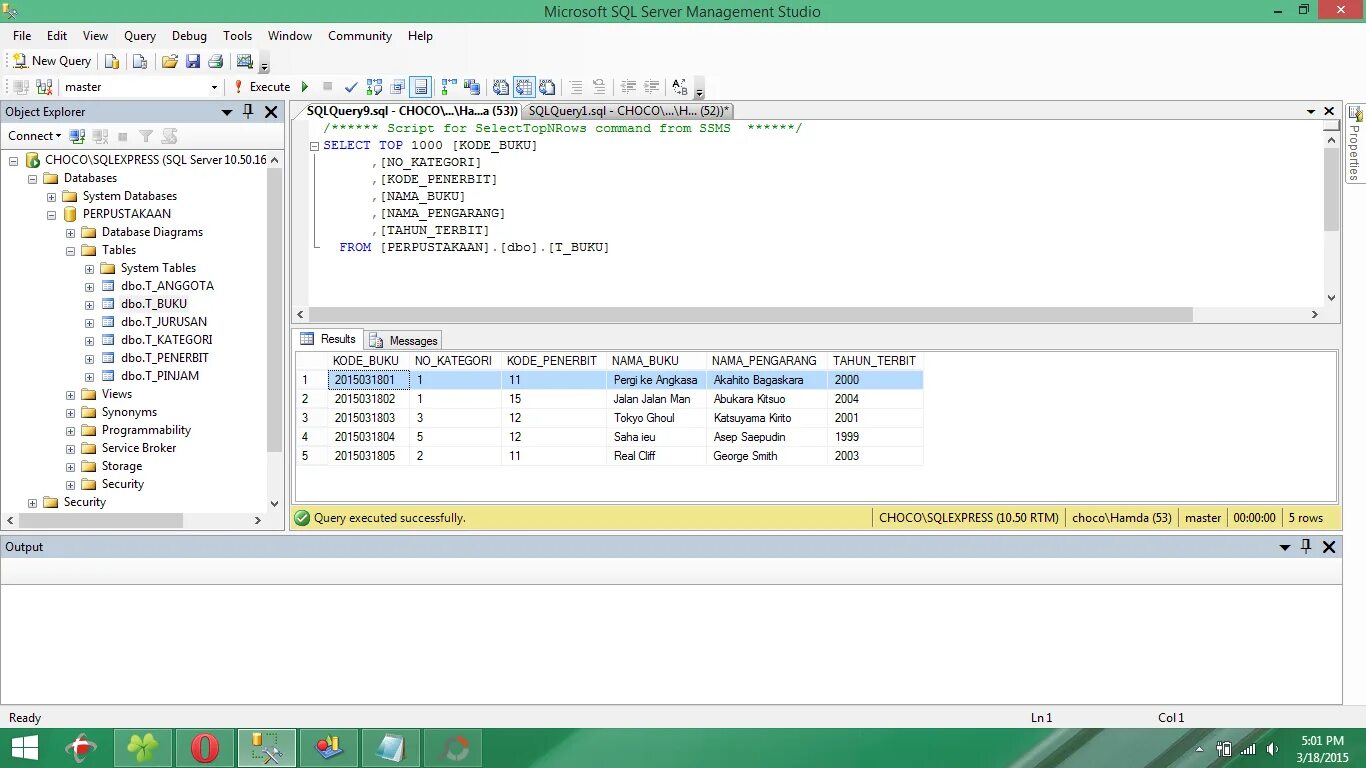This screenshot has height=768, width=1366.
Task: Uncomment the selected lines icon
Action: (598, 87)
